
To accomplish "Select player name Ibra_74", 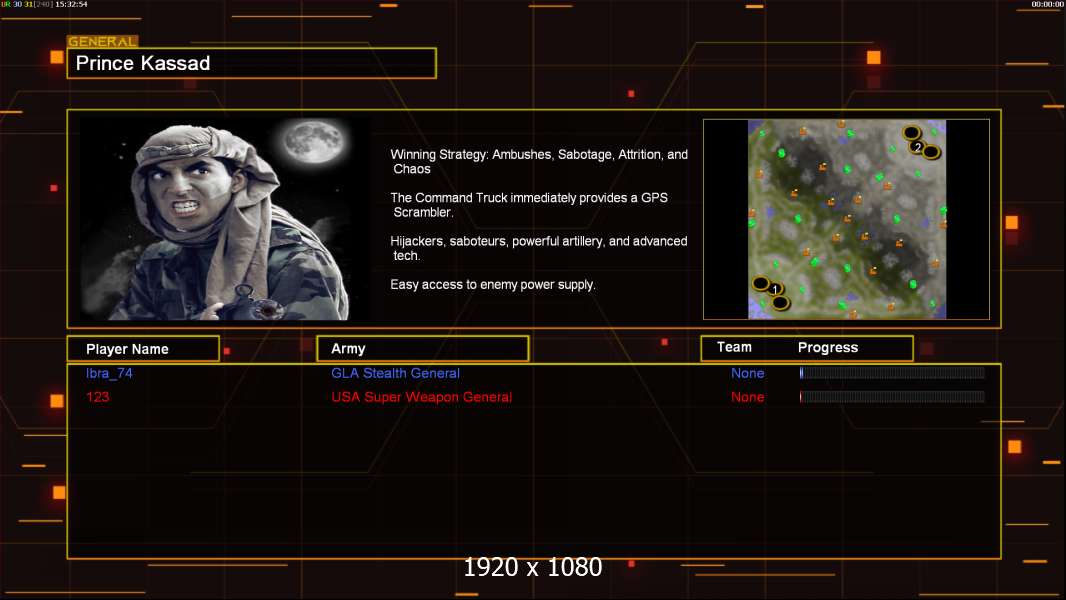I will (x=109, y=373).
